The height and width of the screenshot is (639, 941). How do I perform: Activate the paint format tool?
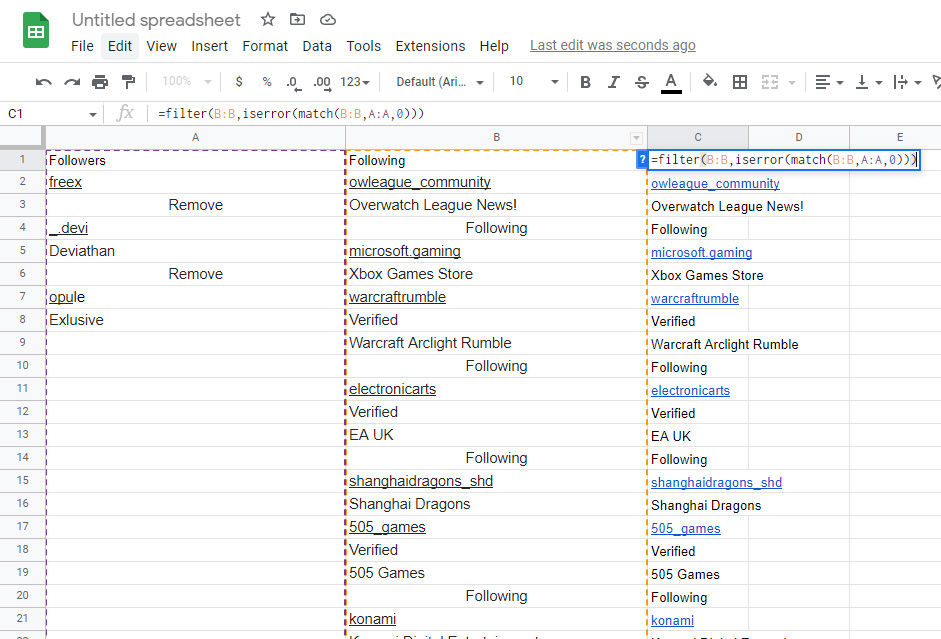(x=128, y=82)
